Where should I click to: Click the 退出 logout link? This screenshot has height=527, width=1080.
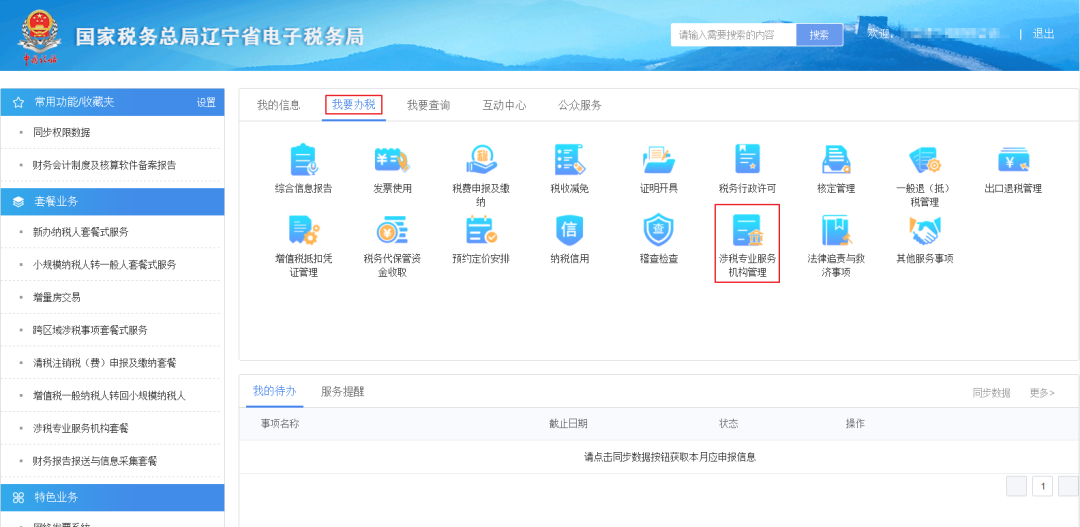pos(1043,34)
